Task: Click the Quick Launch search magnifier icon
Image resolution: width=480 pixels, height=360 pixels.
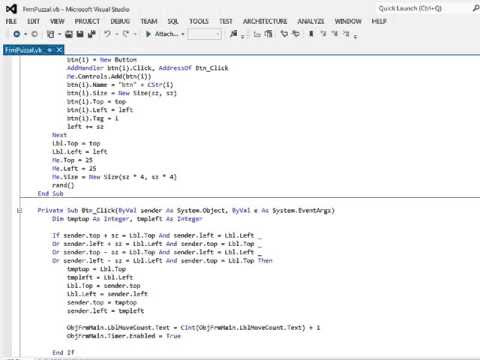Action: [x=476, y=8]
